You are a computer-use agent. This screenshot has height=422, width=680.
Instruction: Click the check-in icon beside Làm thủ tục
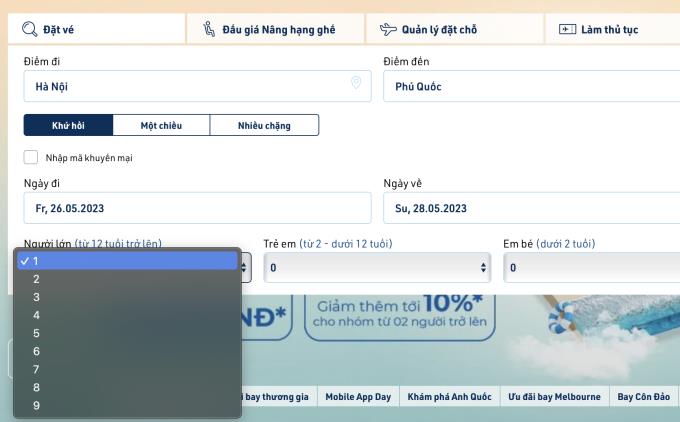(568, 29)
